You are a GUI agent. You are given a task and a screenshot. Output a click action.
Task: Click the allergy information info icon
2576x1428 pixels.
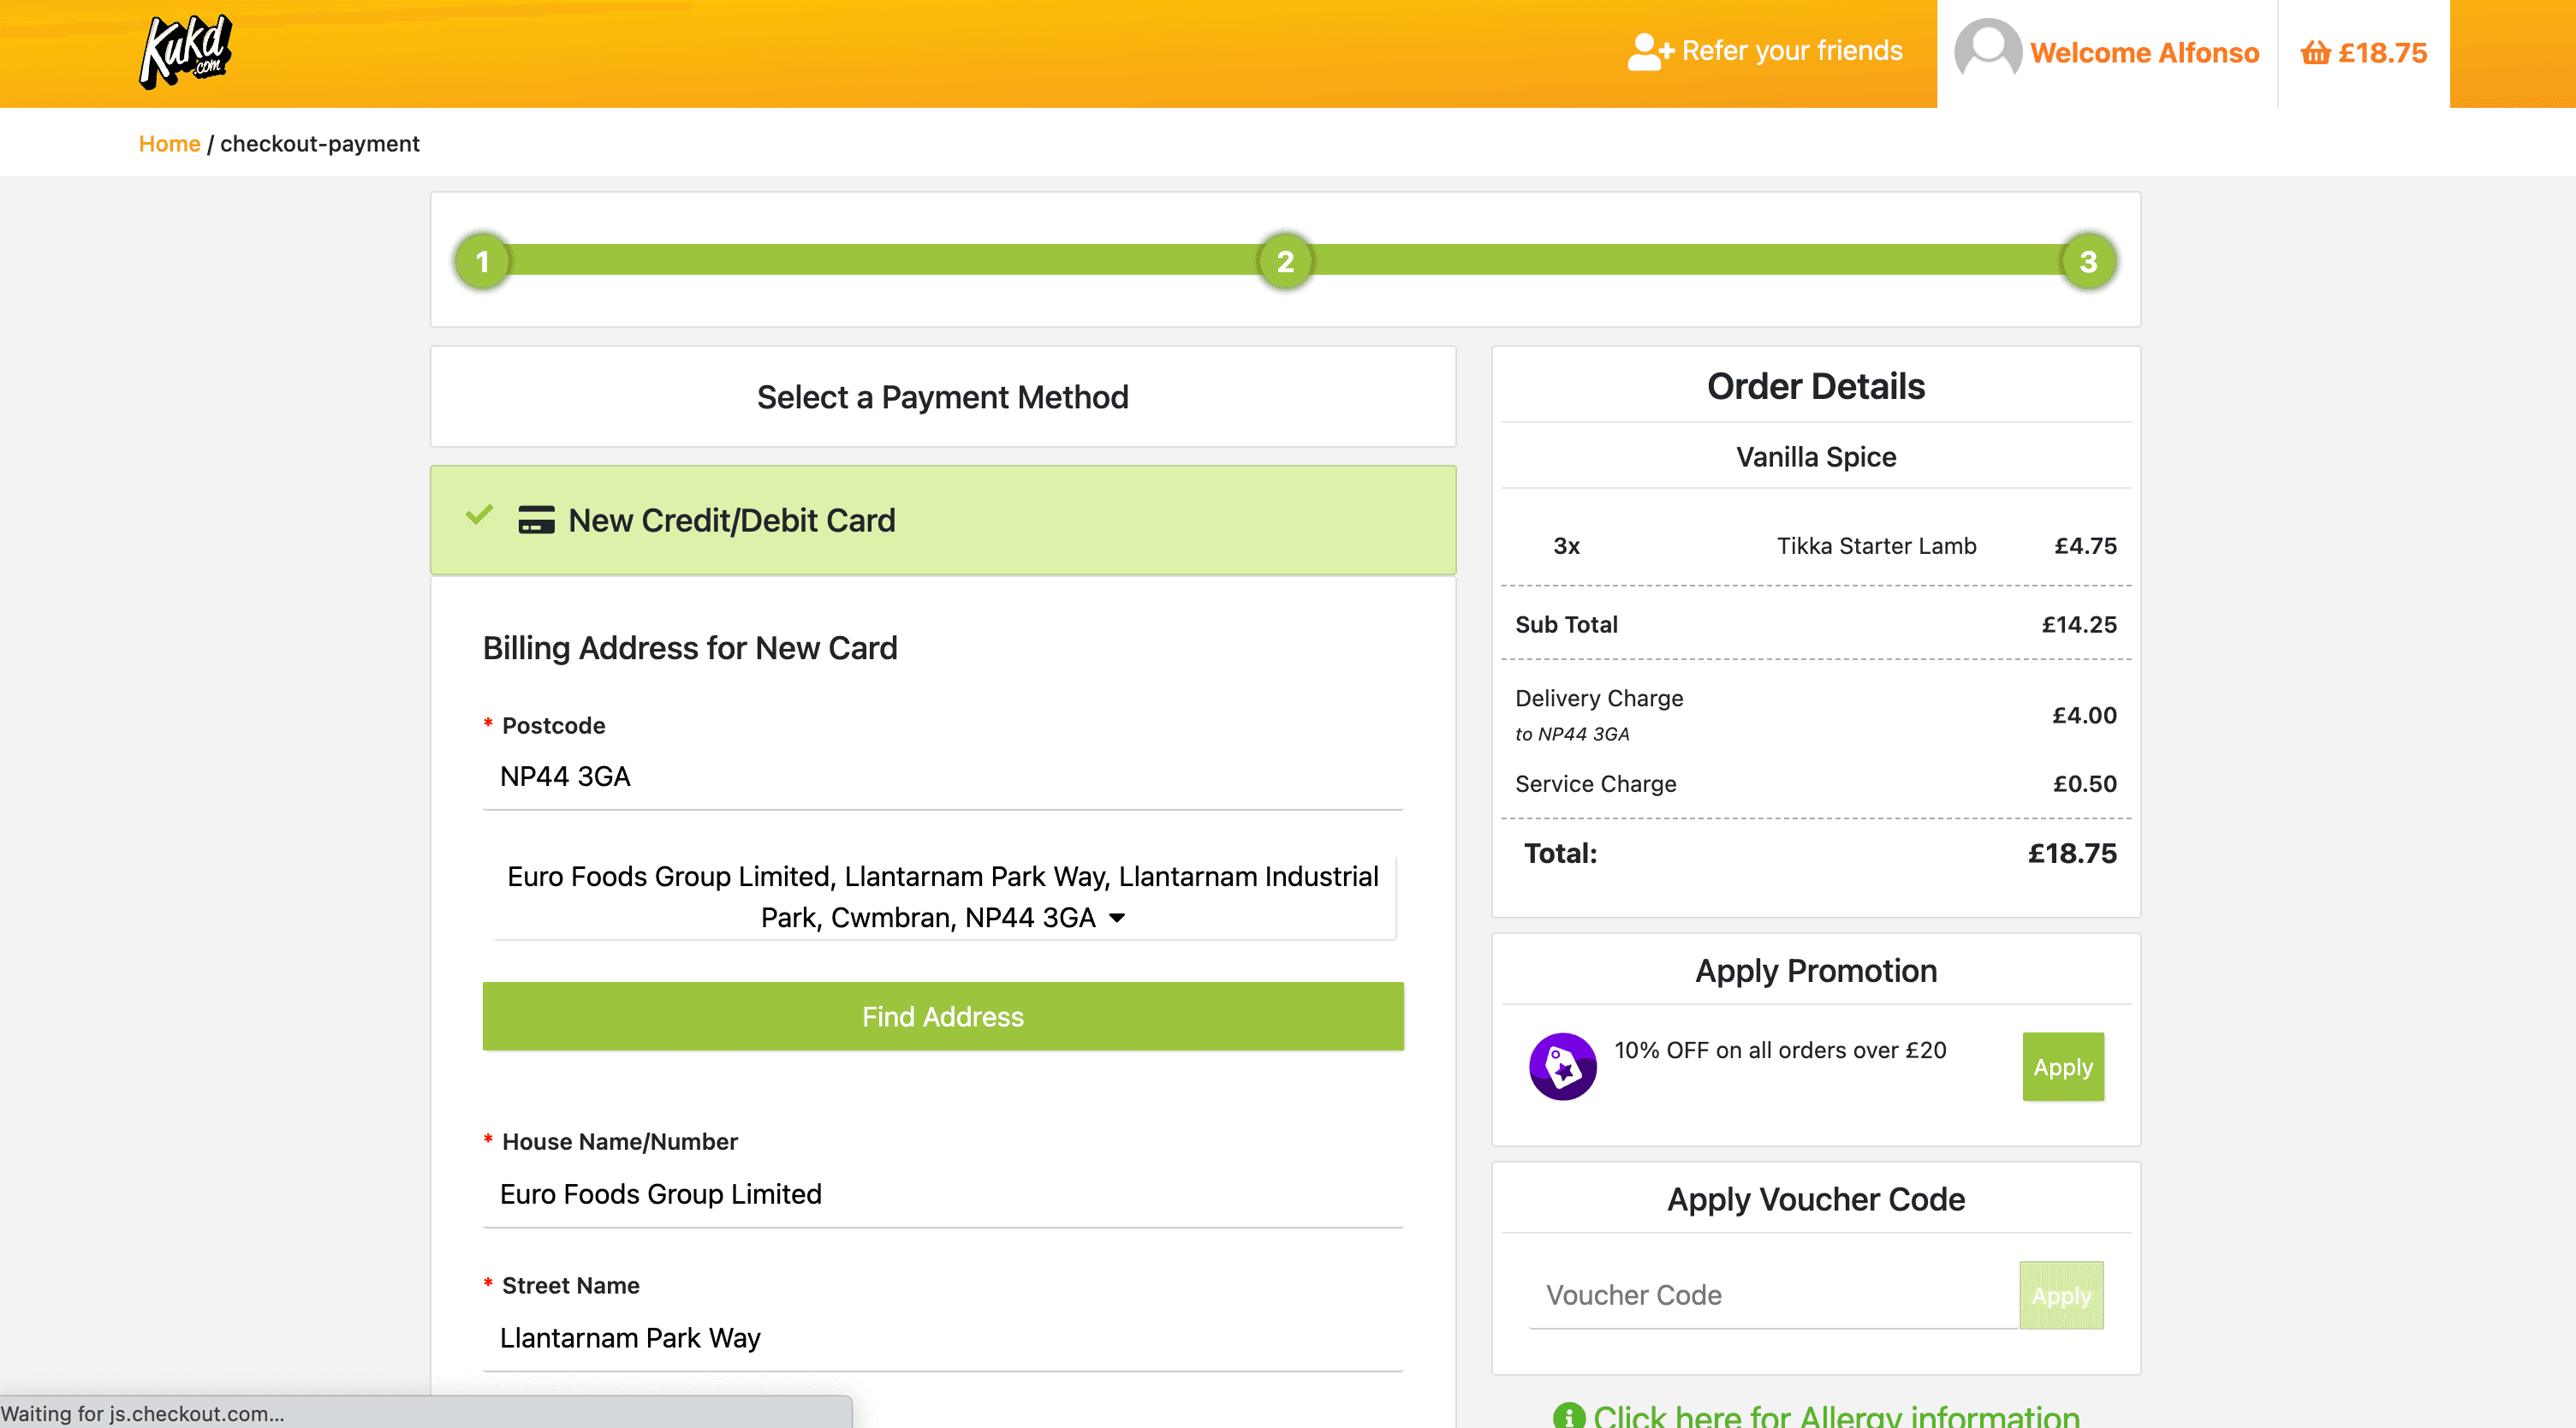(x=1568, y=1416)
